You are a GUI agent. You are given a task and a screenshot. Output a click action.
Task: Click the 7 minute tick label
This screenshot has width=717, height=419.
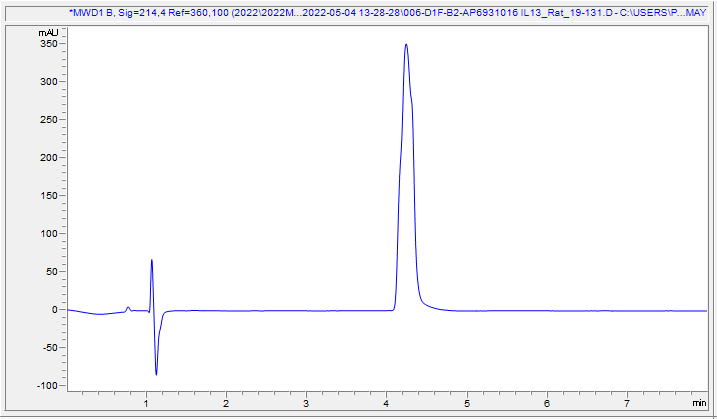click(626, 403)
